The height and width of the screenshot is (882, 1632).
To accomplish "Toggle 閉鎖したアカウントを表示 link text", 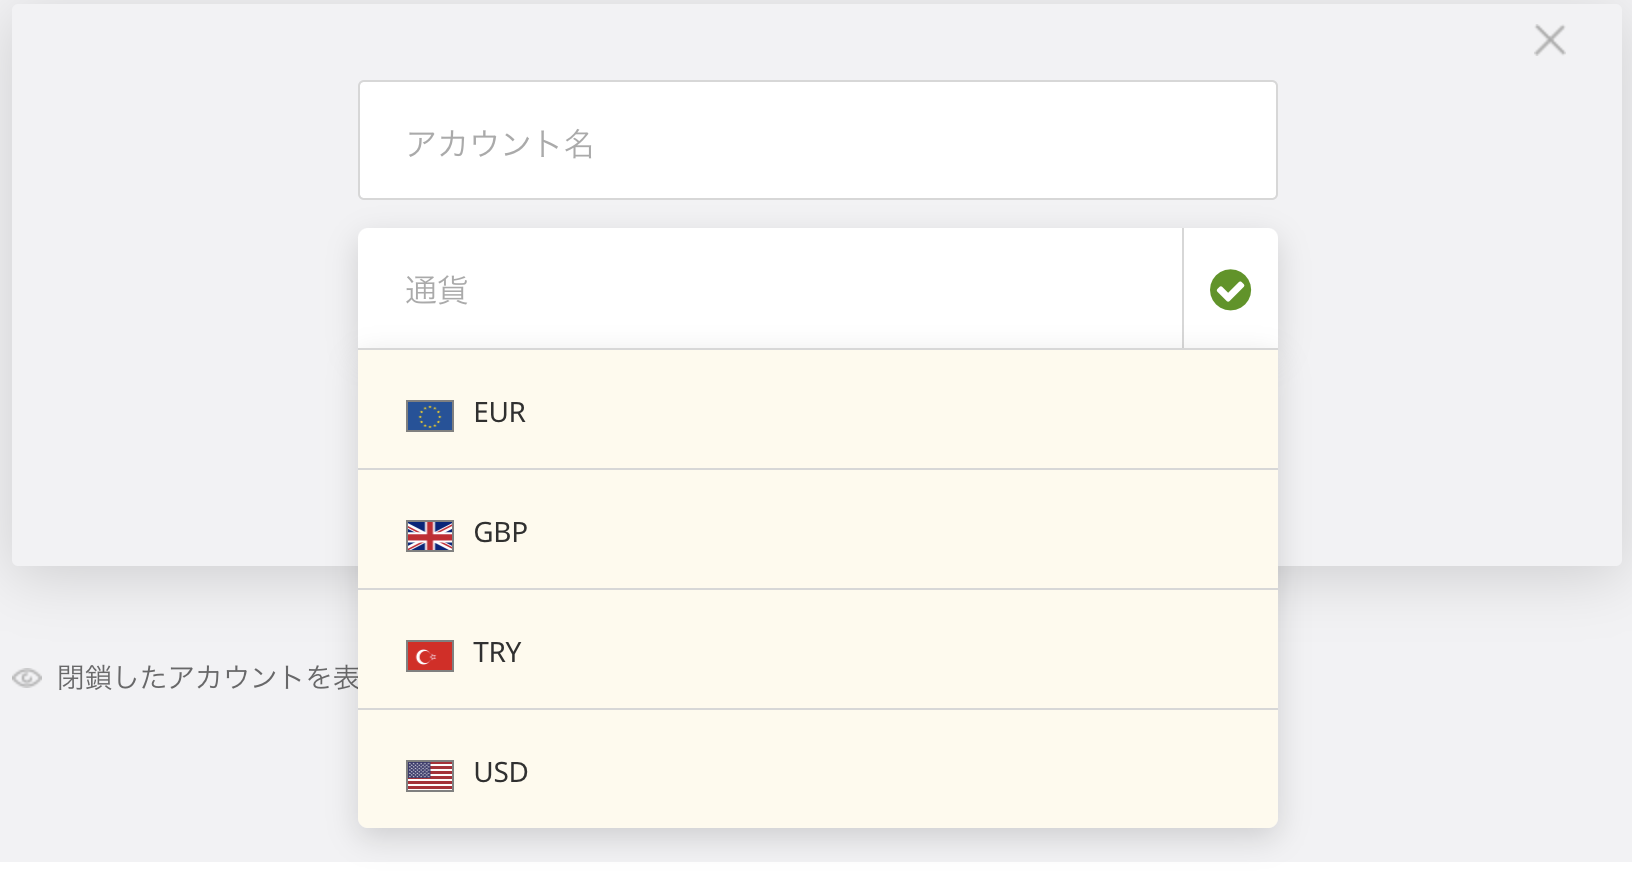I will pyautogui.click(x=208, y=678).
